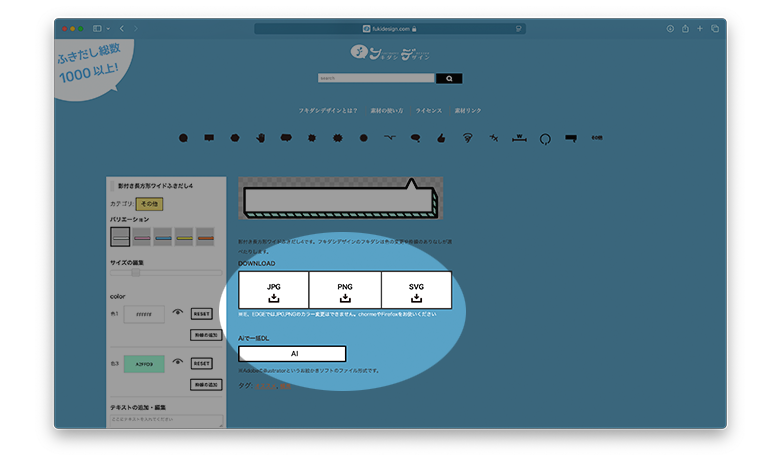Go forward with Safari's forward arrow
This screenshot has height=455, width=780.
point(135,28)
